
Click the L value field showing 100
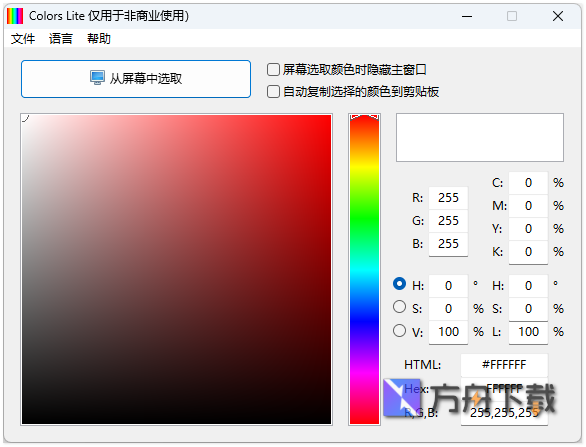point(528,332)
